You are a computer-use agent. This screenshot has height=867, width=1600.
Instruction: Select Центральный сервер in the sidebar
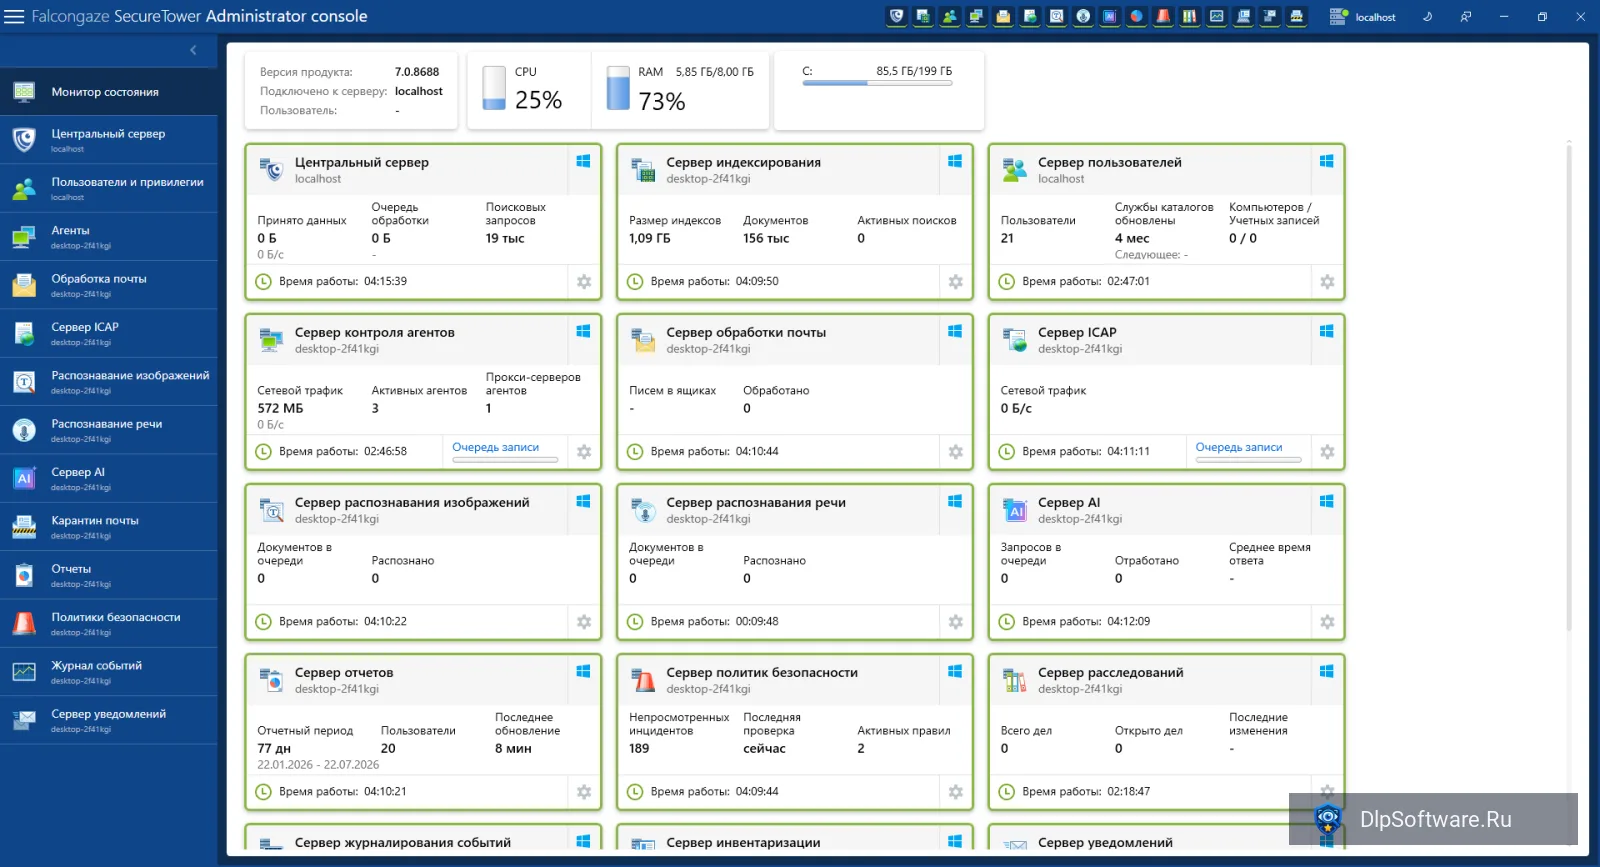tap(109, 140)
